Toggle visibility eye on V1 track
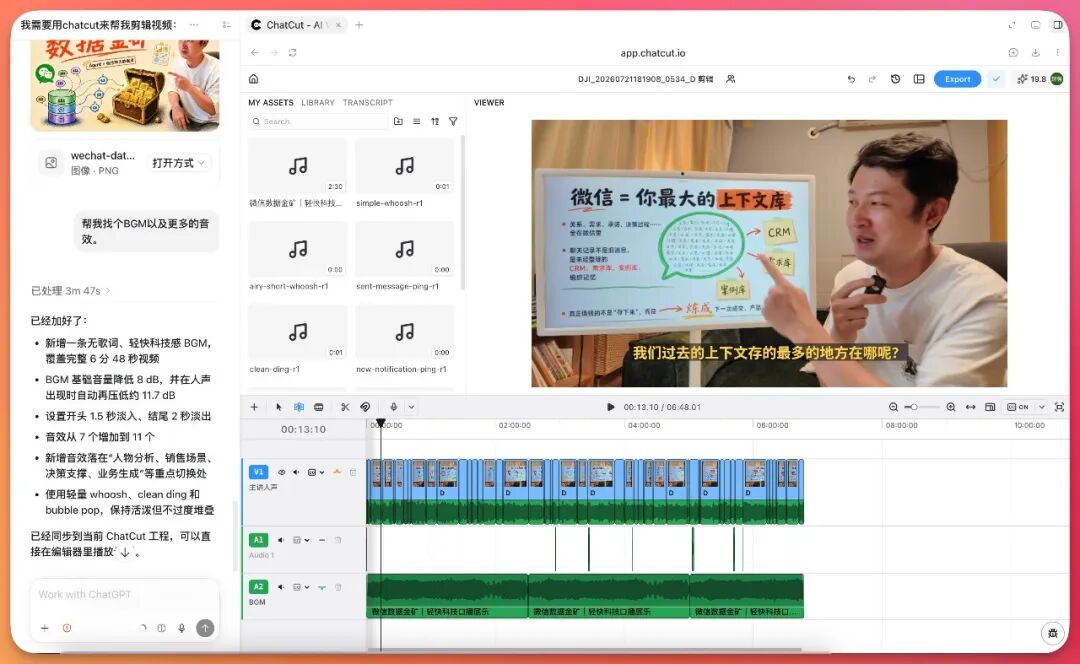The height and width of the screenshot is (664, 1080). (x=282, y=473)
